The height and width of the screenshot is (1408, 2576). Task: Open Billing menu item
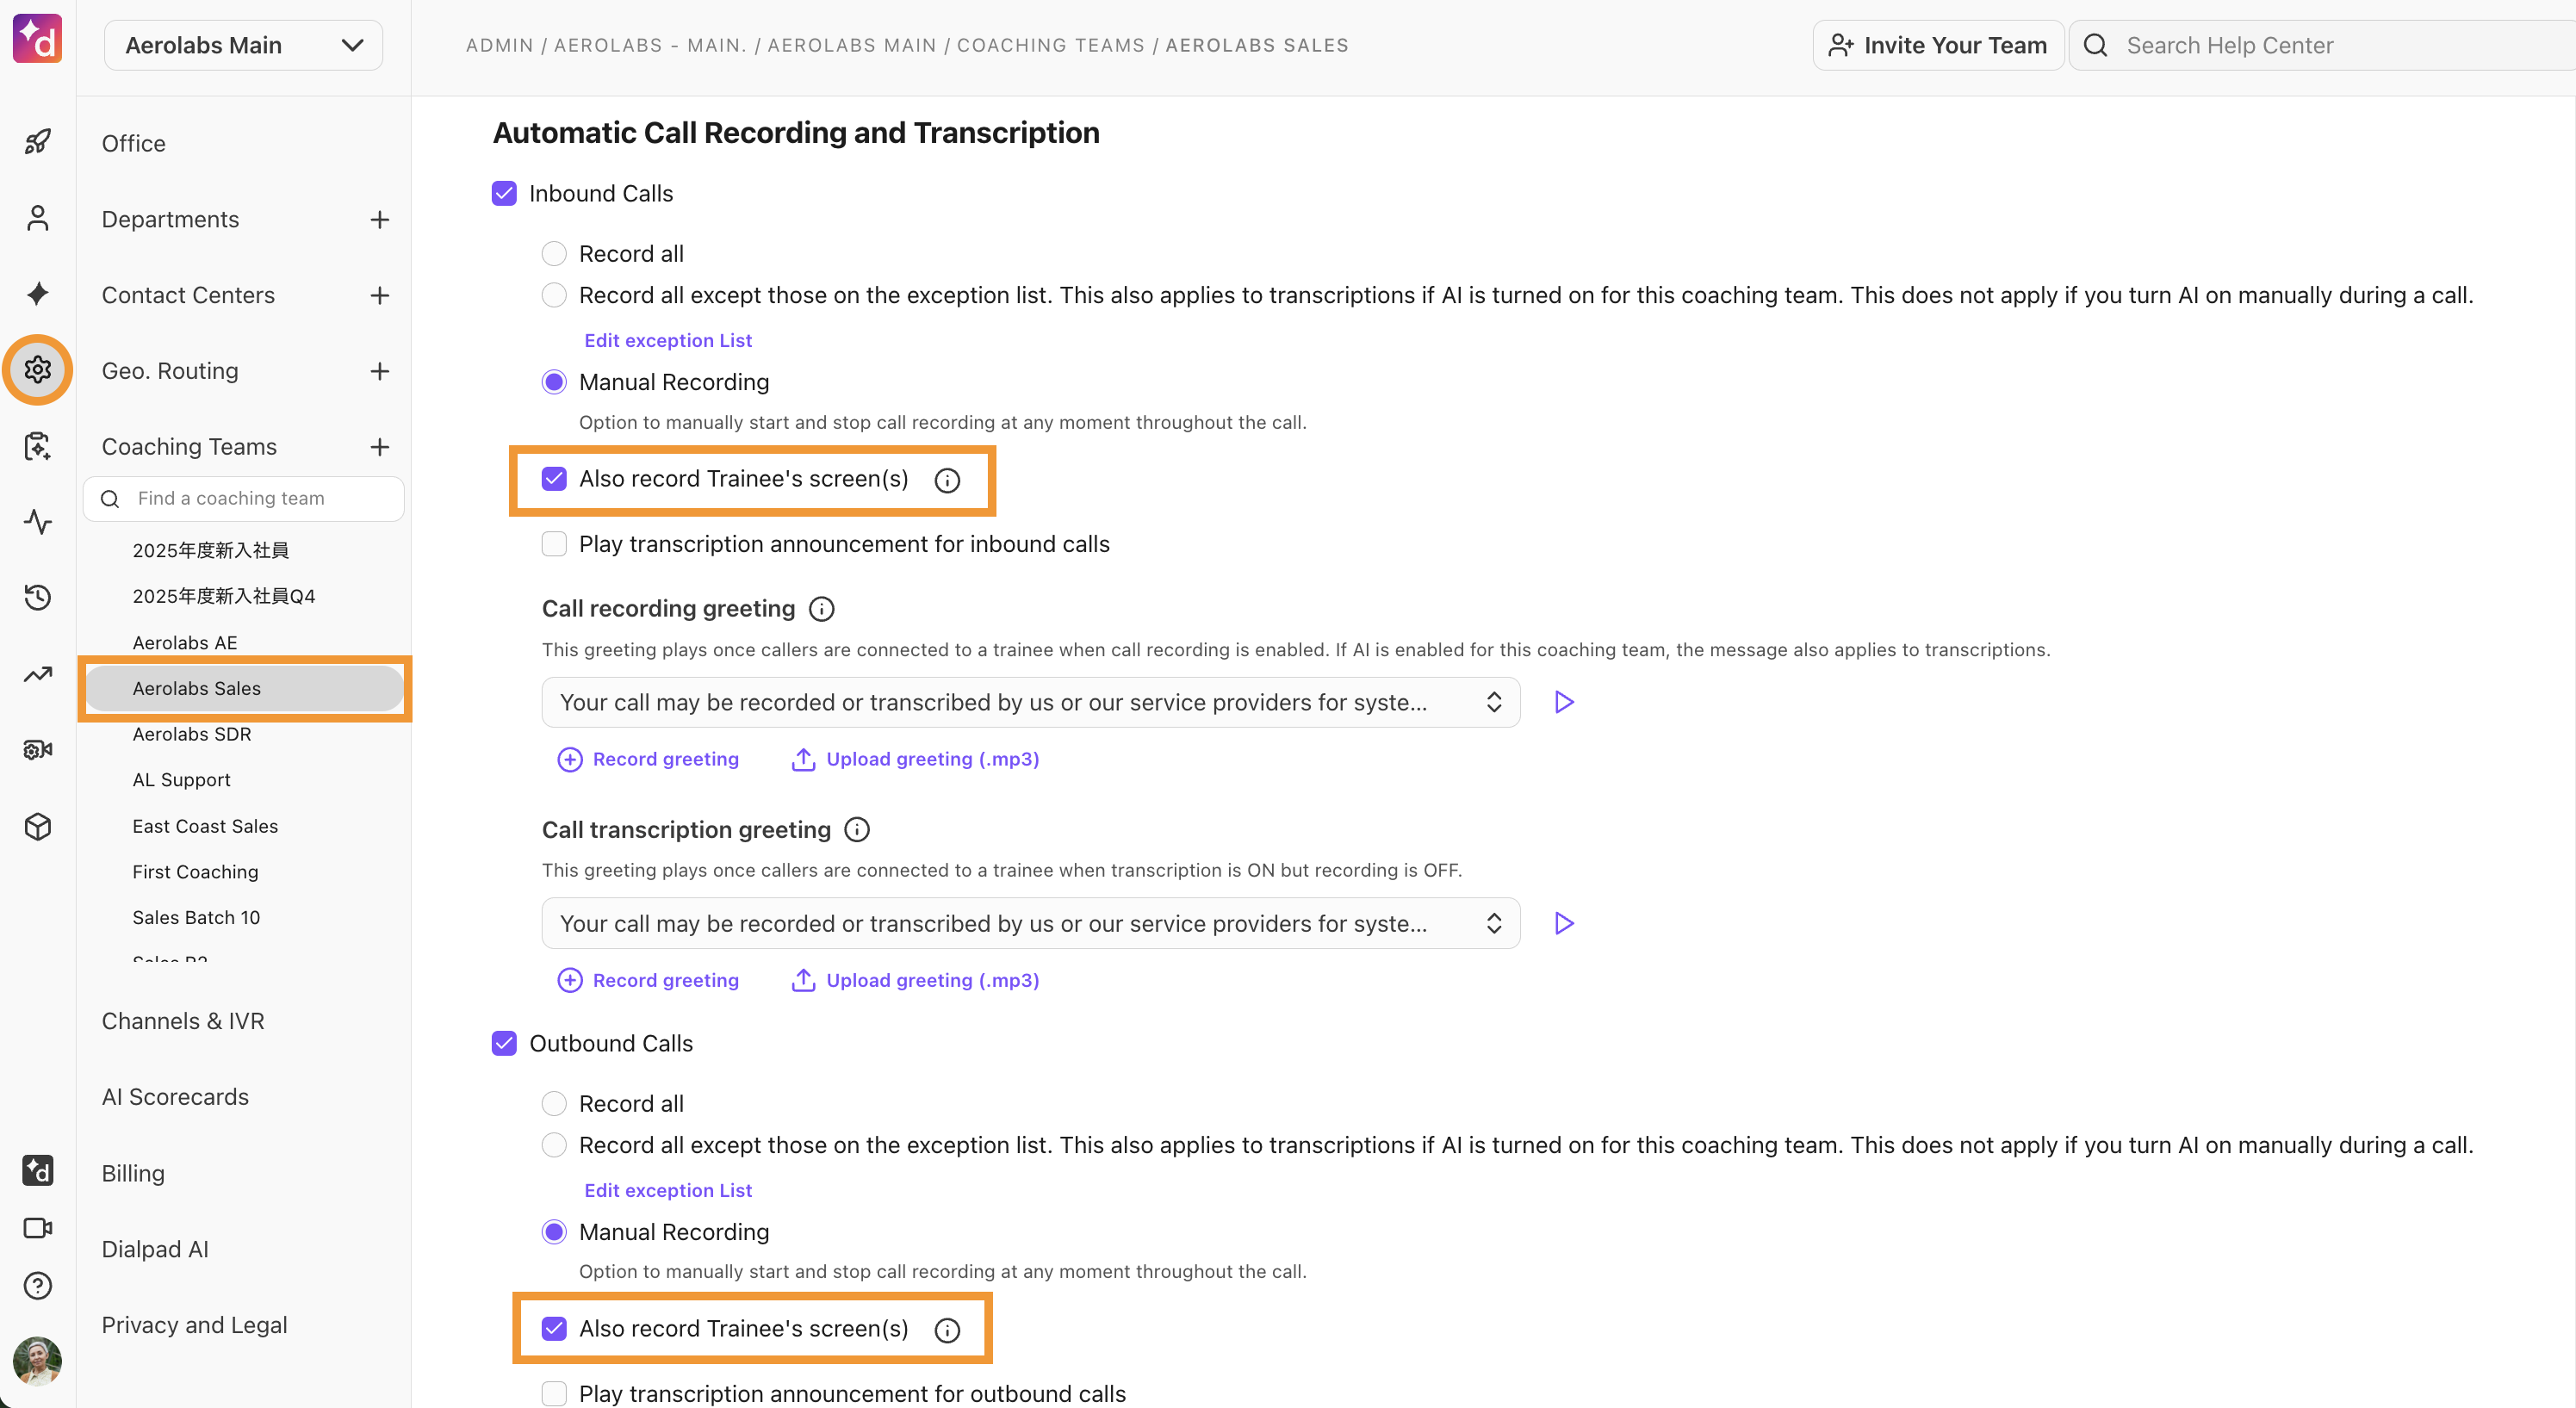click(133, 1173)
